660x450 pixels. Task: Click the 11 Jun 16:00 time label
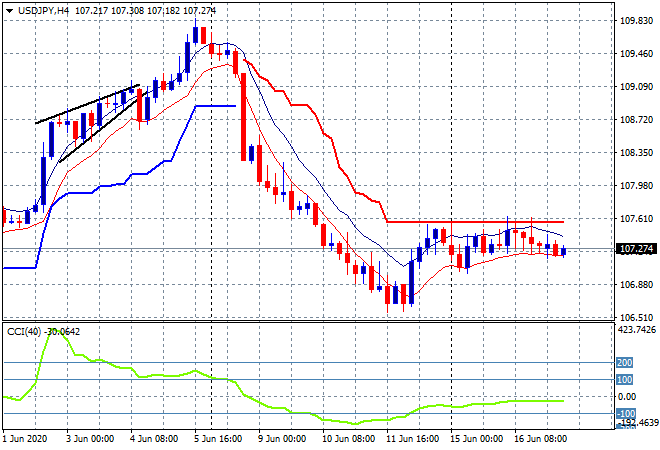point(412,439)
